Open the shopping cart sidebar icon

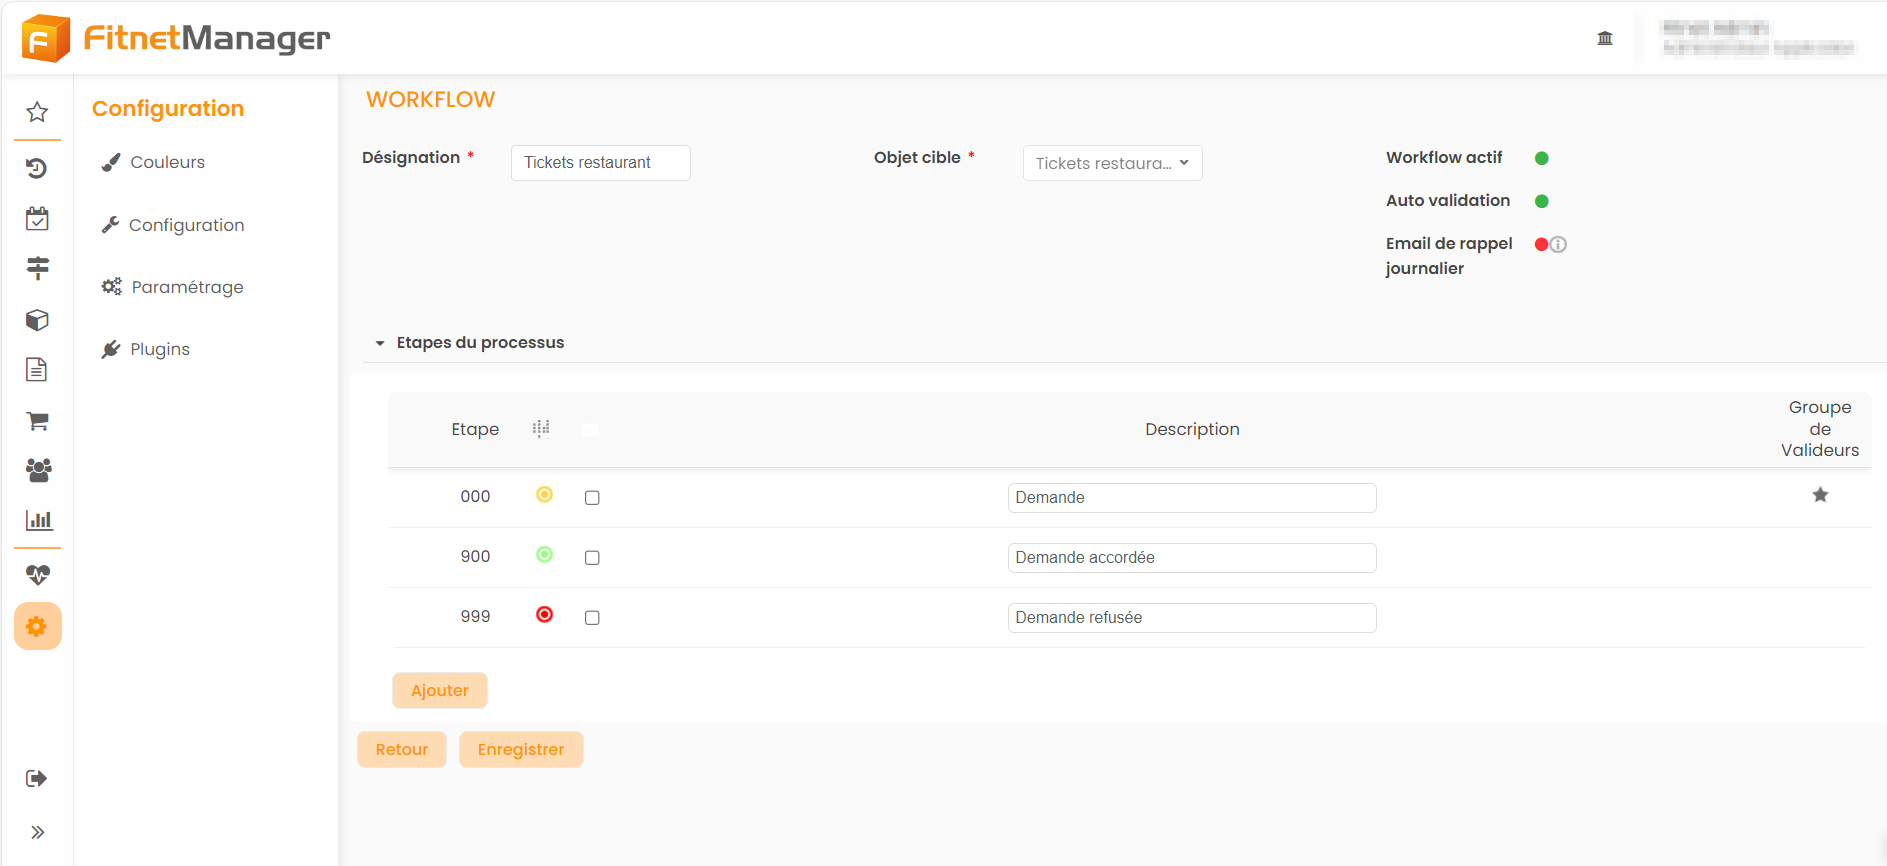[x=37, y=421]
